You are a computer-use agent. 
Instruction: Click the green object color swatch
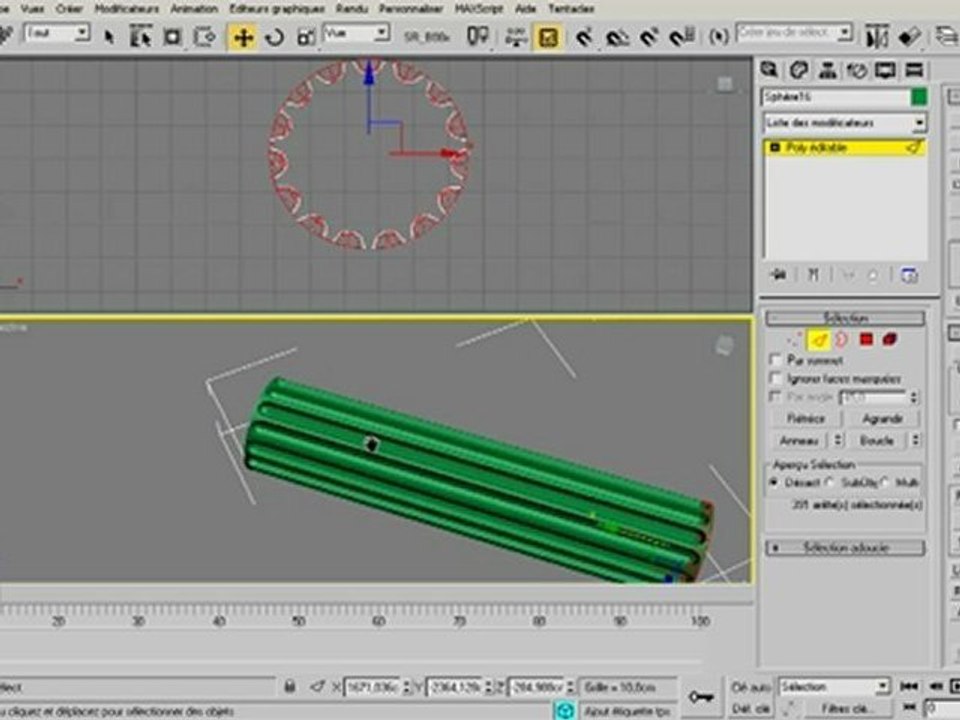[x=918, y=97]
